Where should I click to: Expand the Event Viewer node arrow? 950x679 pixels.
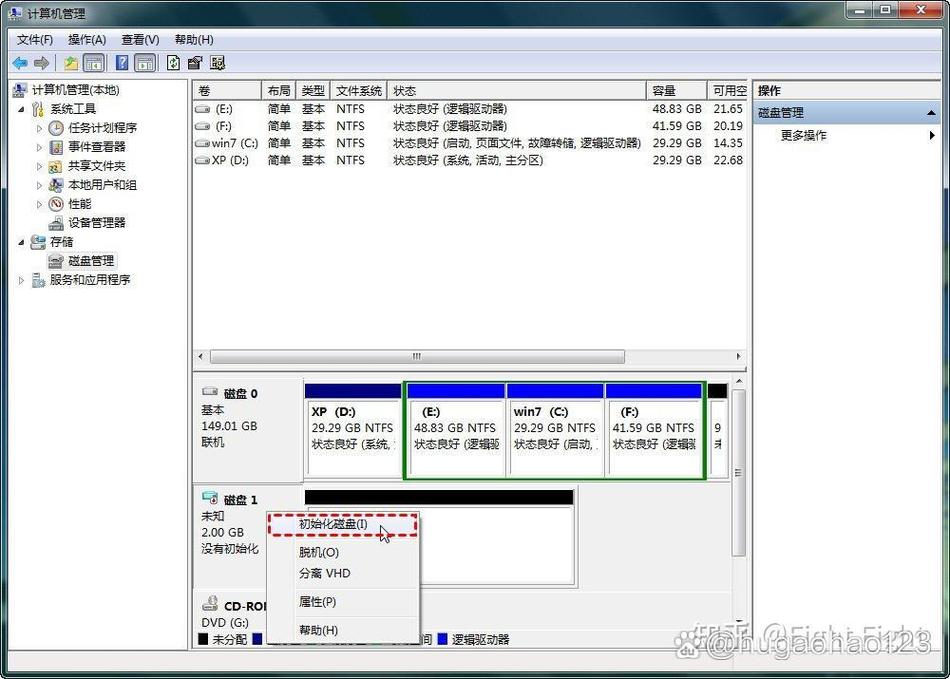point(39,147)
